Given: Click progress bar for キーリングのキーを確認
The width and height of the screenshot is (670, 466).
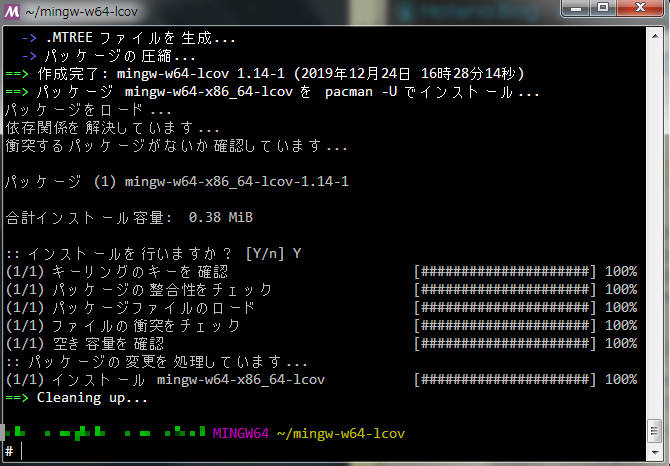Looking at the screenshot, I should pyautogui.click(x=505, y=272).
